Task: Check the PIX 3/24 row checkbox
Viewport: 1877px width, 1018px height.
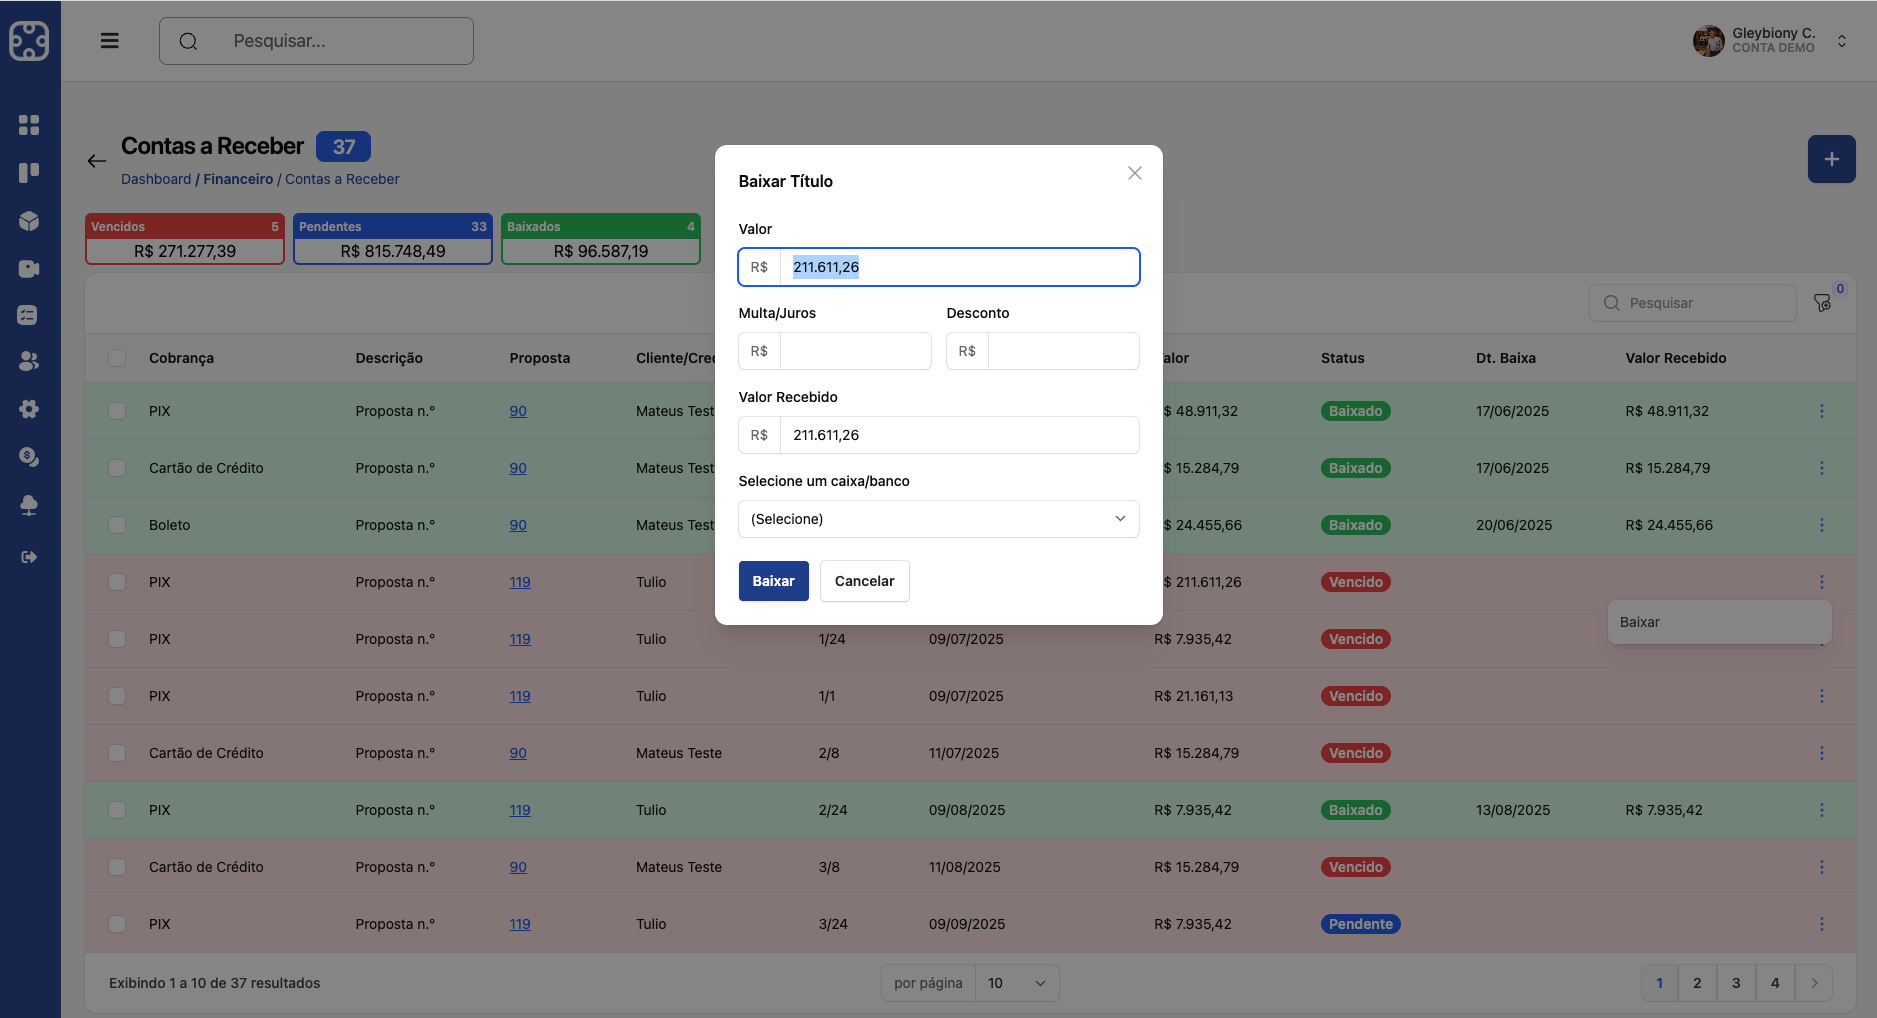Action: click(117, 924)
